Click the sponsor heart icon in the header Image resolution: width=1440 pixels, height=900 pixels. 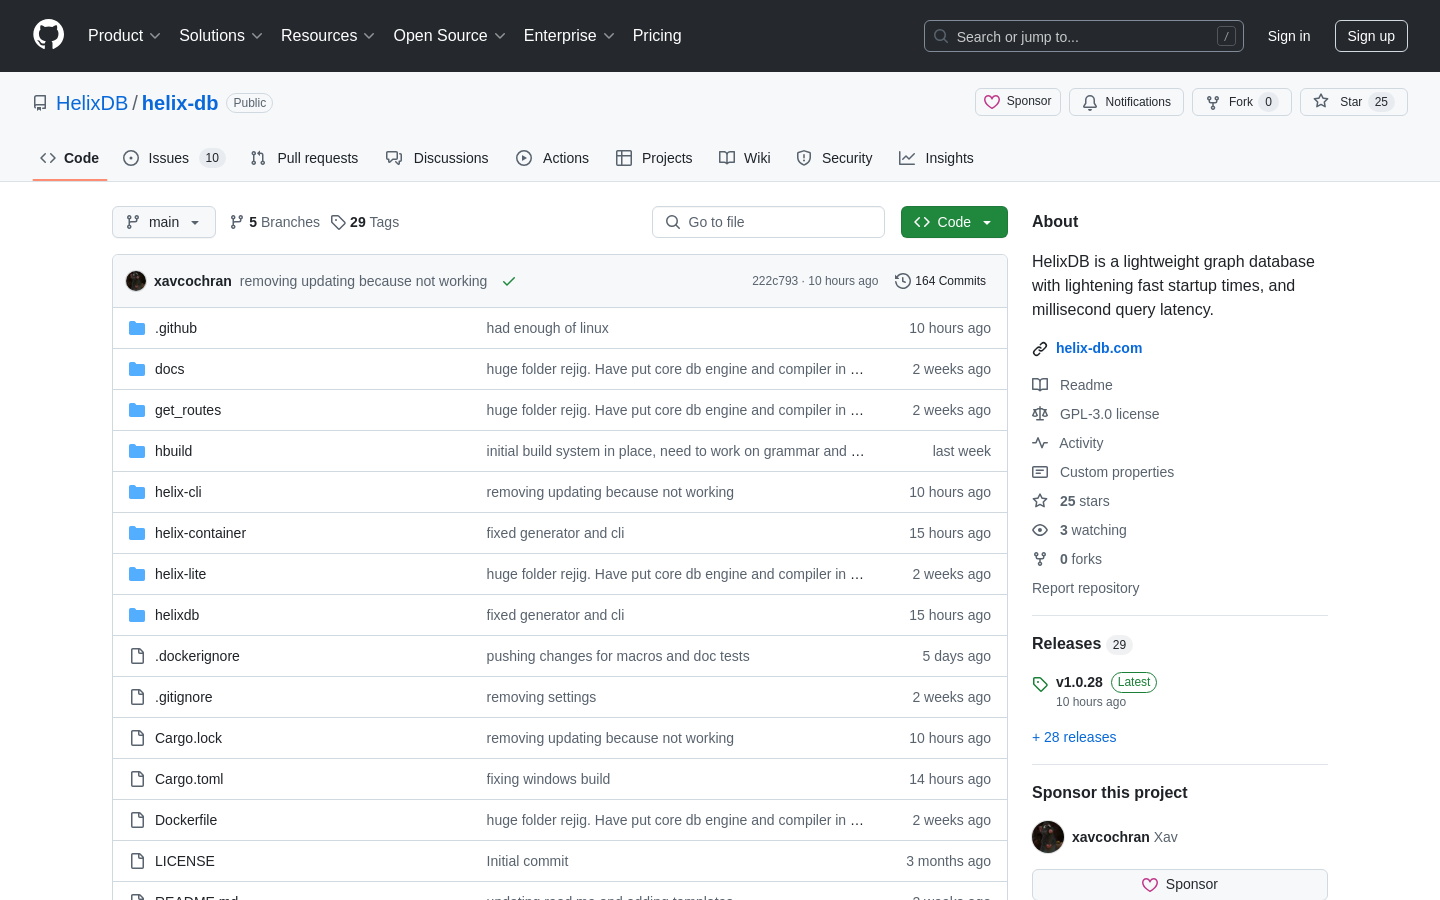pyautogui.click(x=992, y=102)
